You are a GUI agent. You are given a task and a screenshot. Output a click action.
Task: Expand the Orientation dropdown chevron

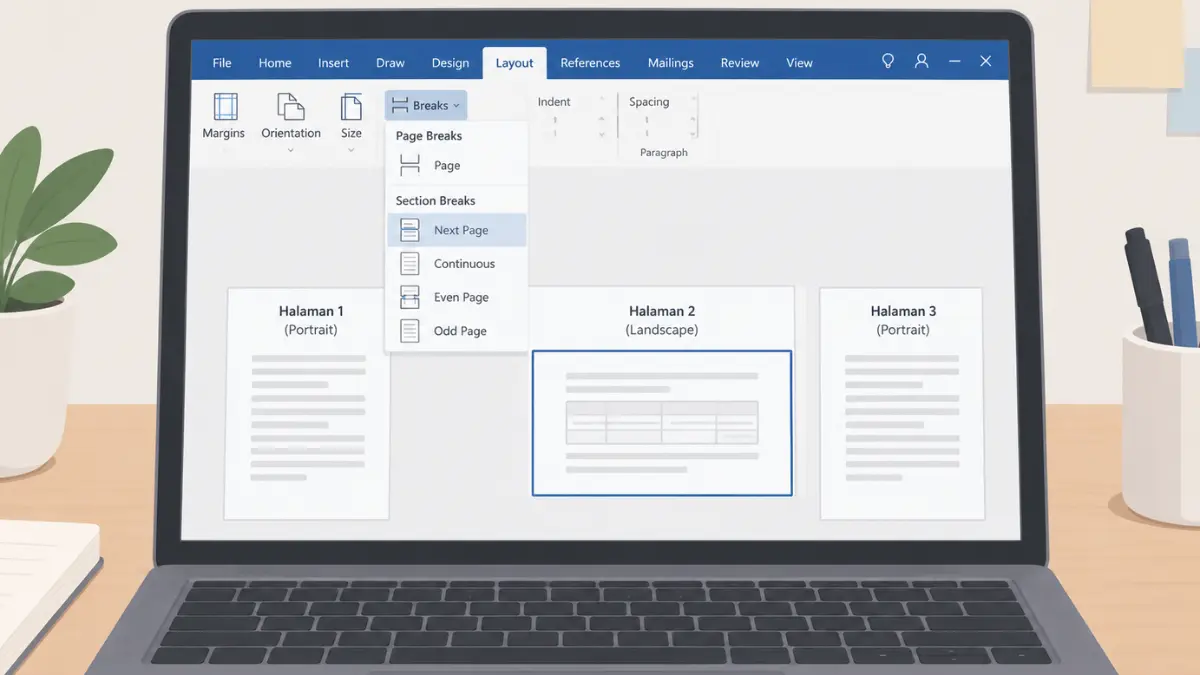(x=290, y=151)
